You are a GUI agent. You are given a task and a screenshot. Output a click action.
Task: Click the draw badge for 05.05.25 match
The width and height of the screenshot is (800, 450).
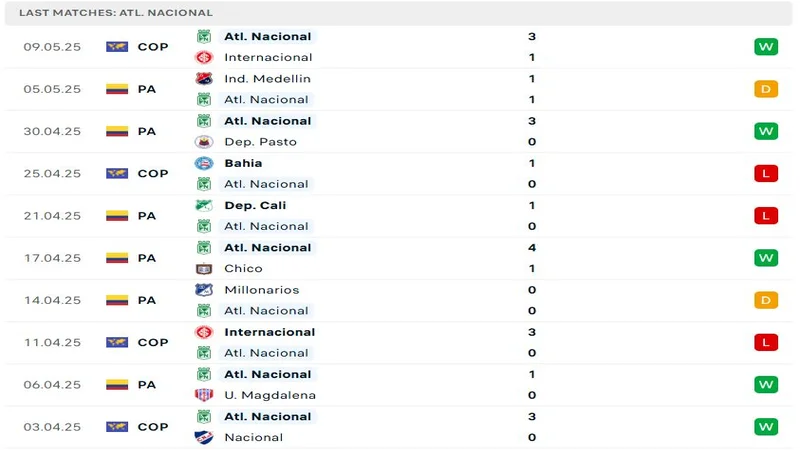(x=766, y=89)
